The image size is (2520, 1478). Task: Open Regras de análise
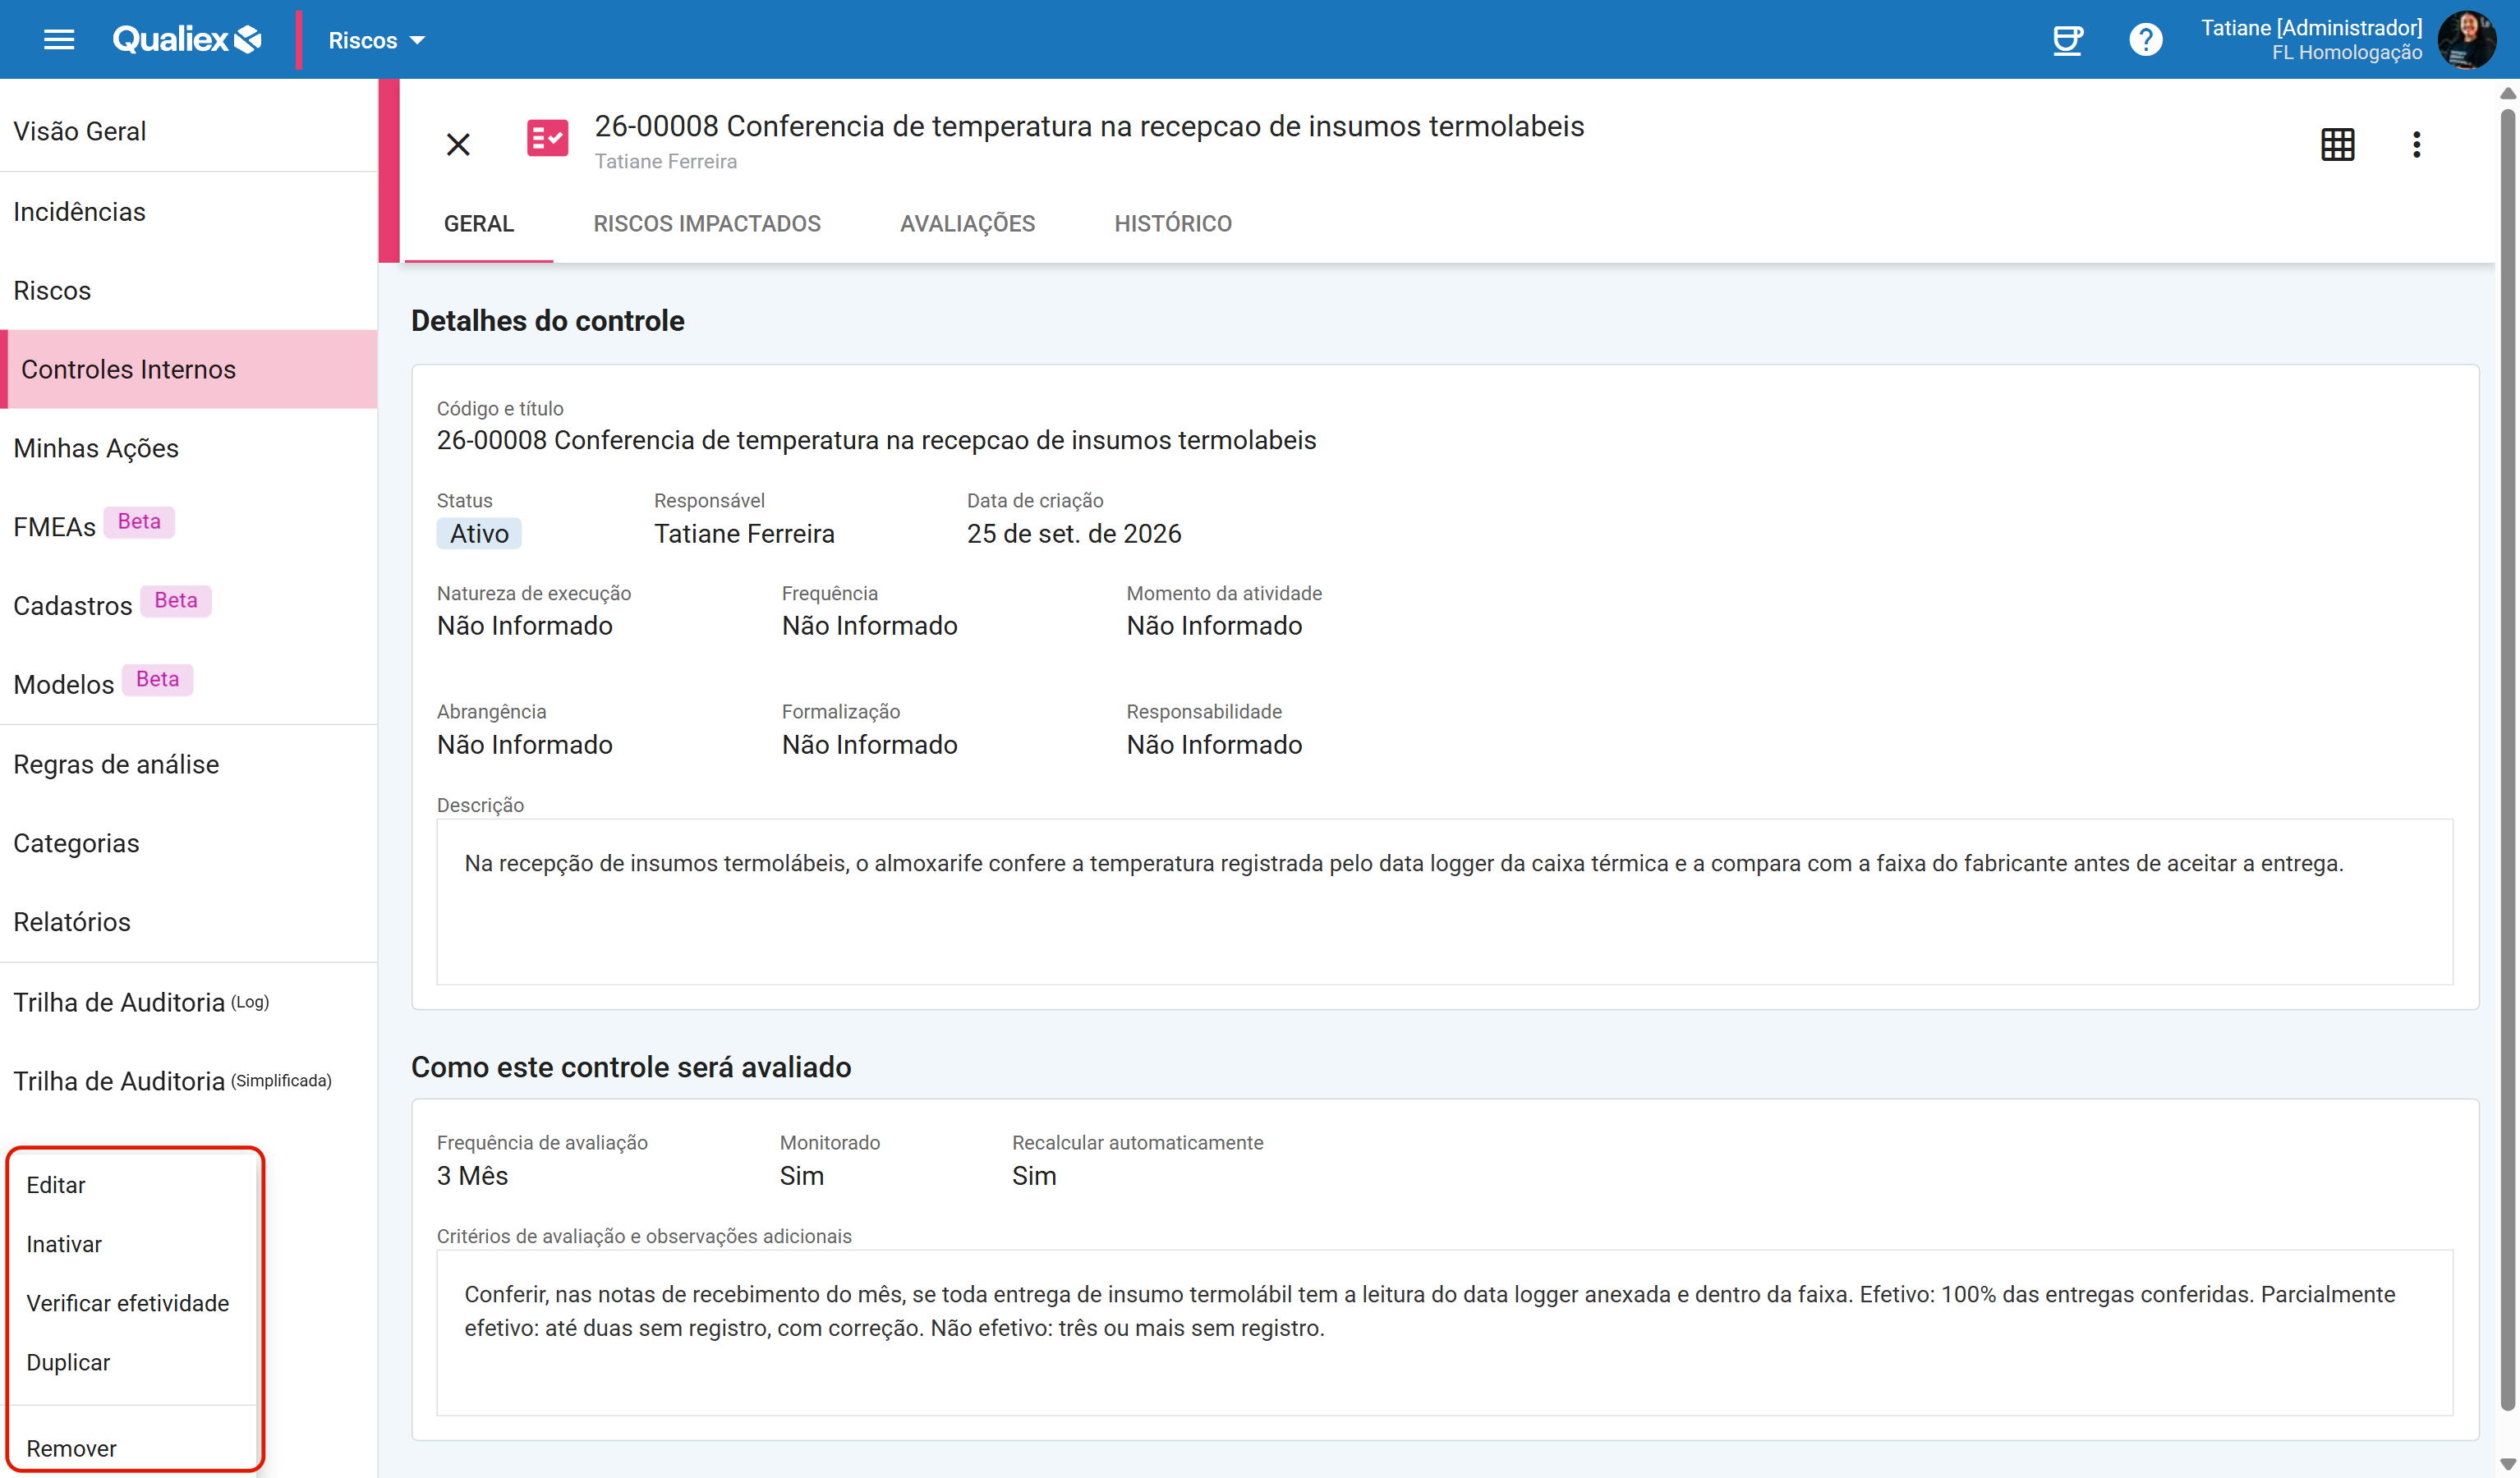pos(189,764)
